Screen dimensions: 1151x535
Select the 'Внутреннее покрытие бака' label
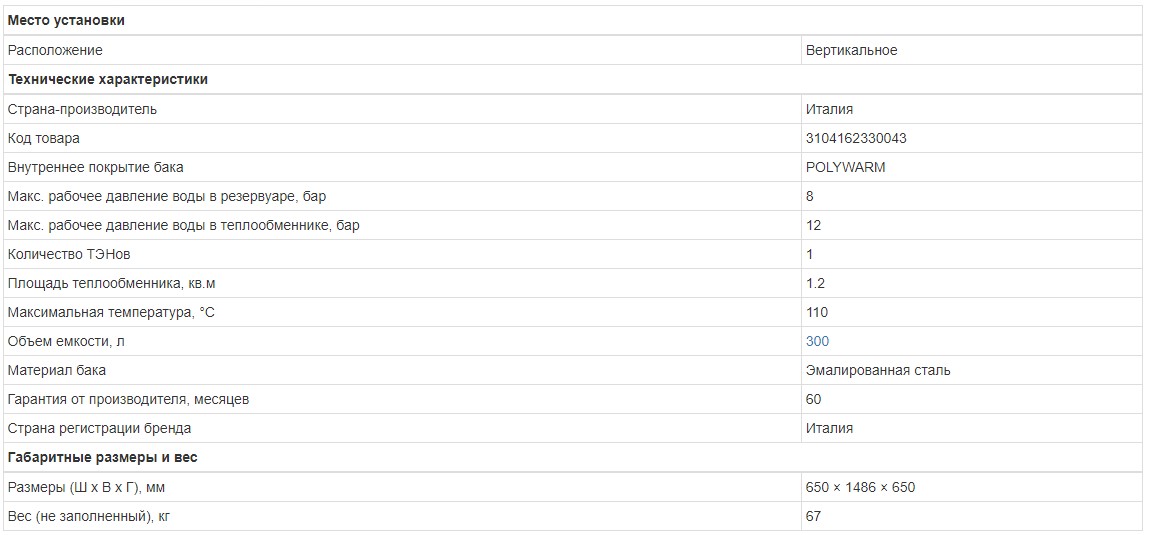click(96, 167)
